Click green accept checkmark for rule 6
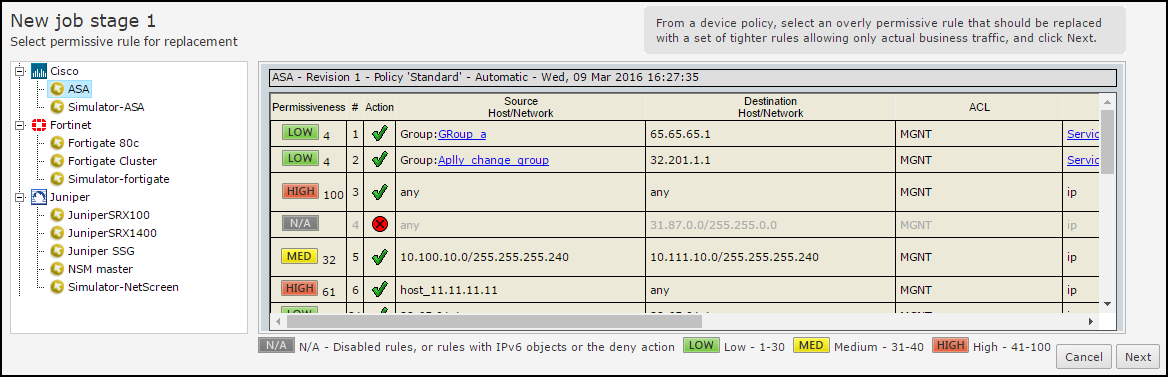This screenshot has height=377, width=1168. (380, 289)
